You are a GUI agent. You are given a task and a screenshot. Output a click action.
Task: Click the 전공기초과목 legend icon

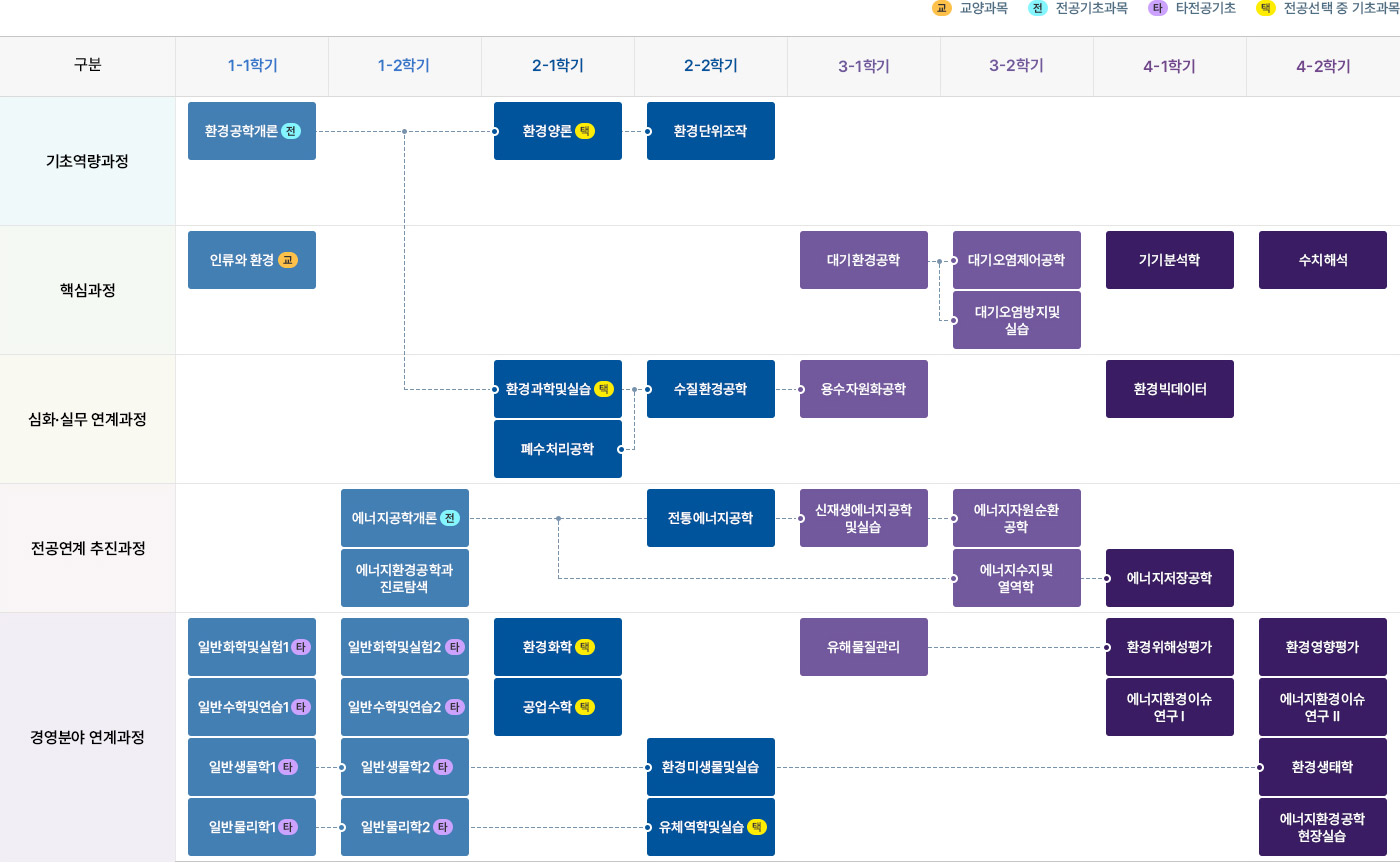pos(1038,8)
